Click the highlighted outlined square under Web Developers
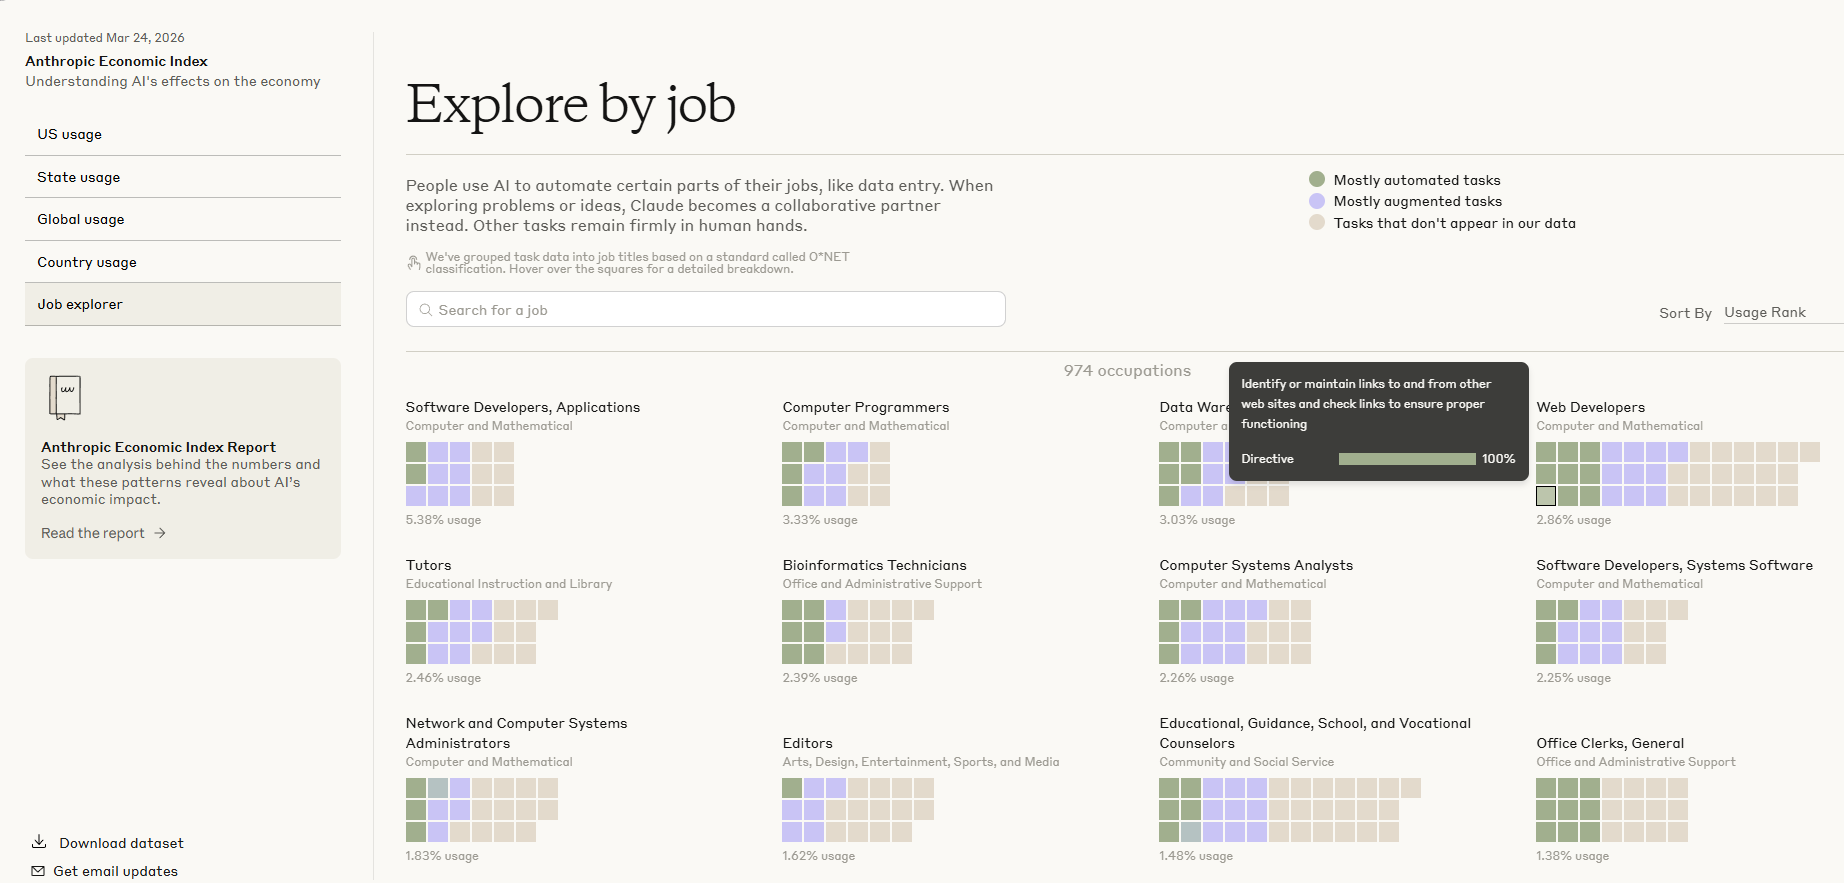The image size is (1844, 883). click(1546, 496)
